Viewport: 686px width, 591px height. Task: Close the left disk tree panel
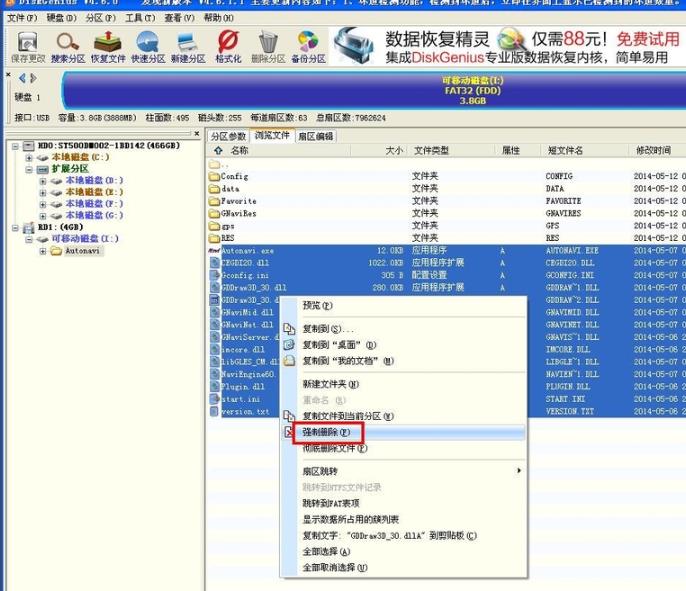(197, 133)
